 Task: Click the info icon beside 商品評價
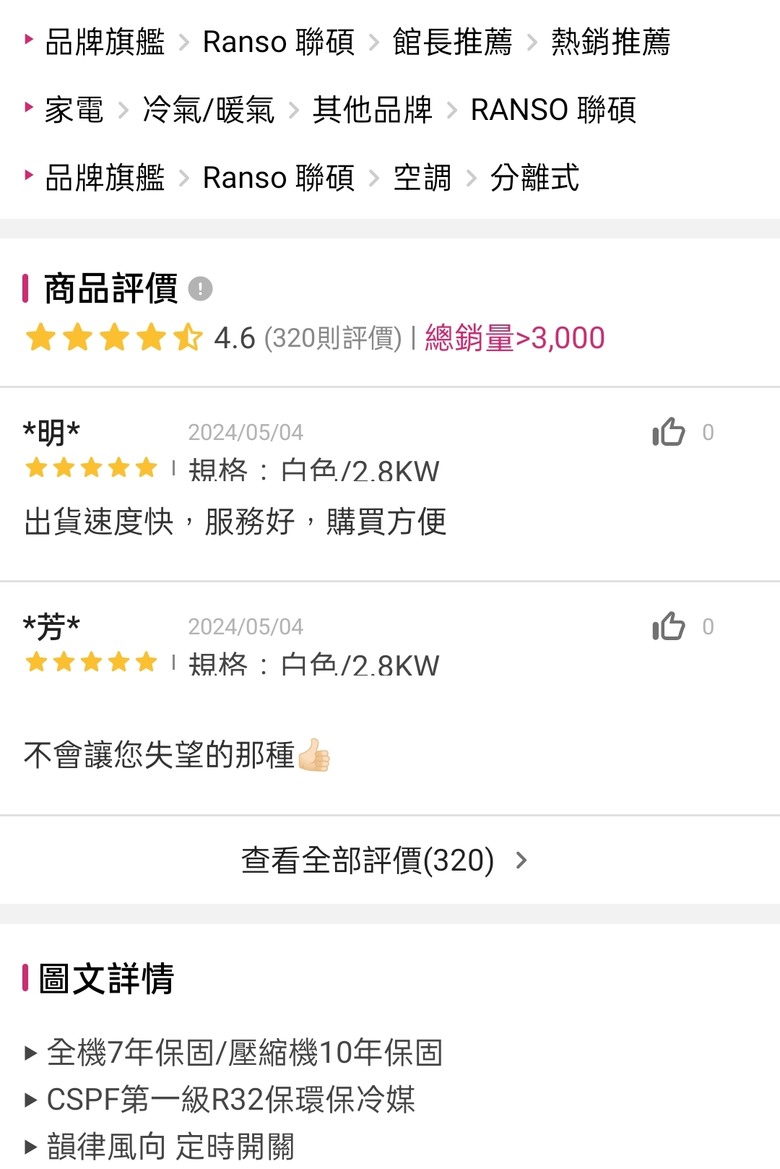point(200,289)
